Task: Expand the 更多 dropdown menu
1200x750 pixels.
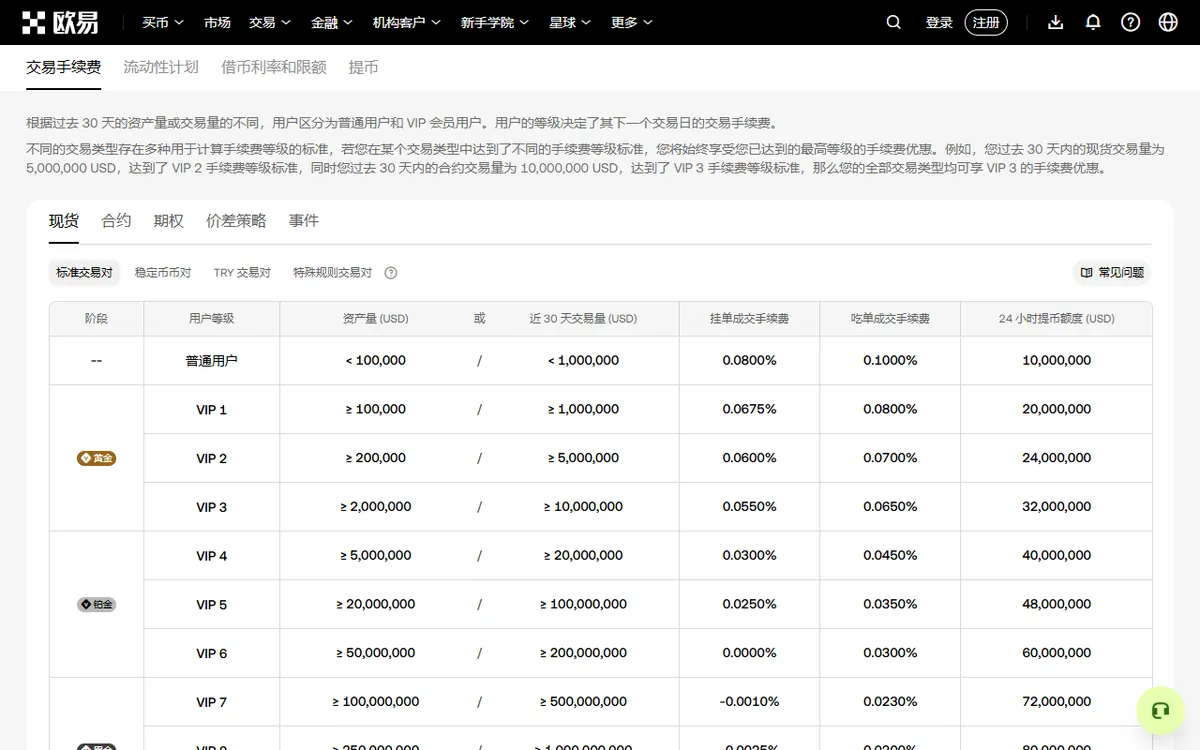Action: point(632,22)
